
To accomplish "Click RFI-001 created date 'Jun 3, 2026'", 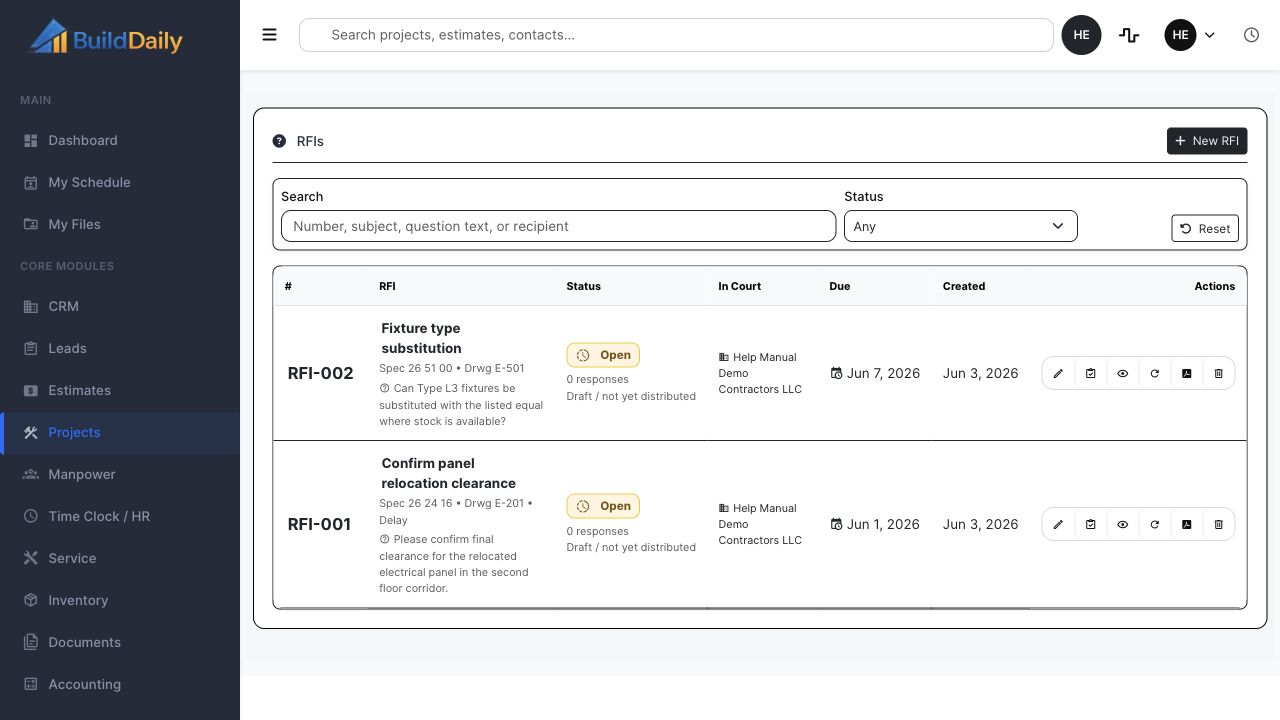I will click(980, 524).
